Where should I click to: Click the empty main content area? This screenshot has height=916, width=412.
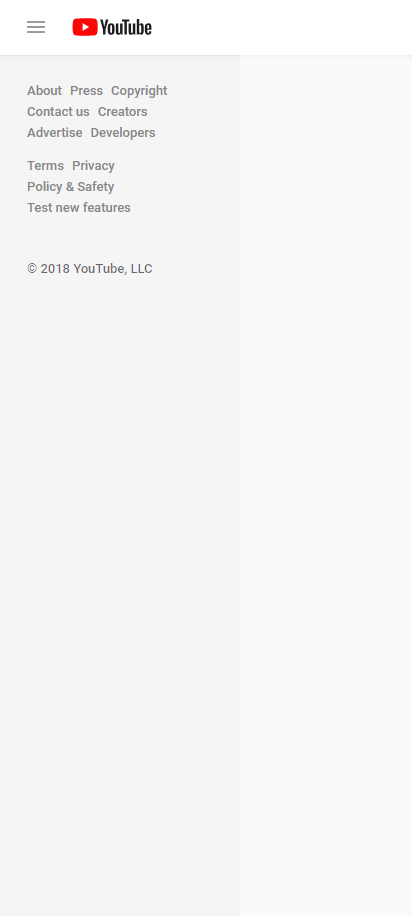tap(326, 485)
